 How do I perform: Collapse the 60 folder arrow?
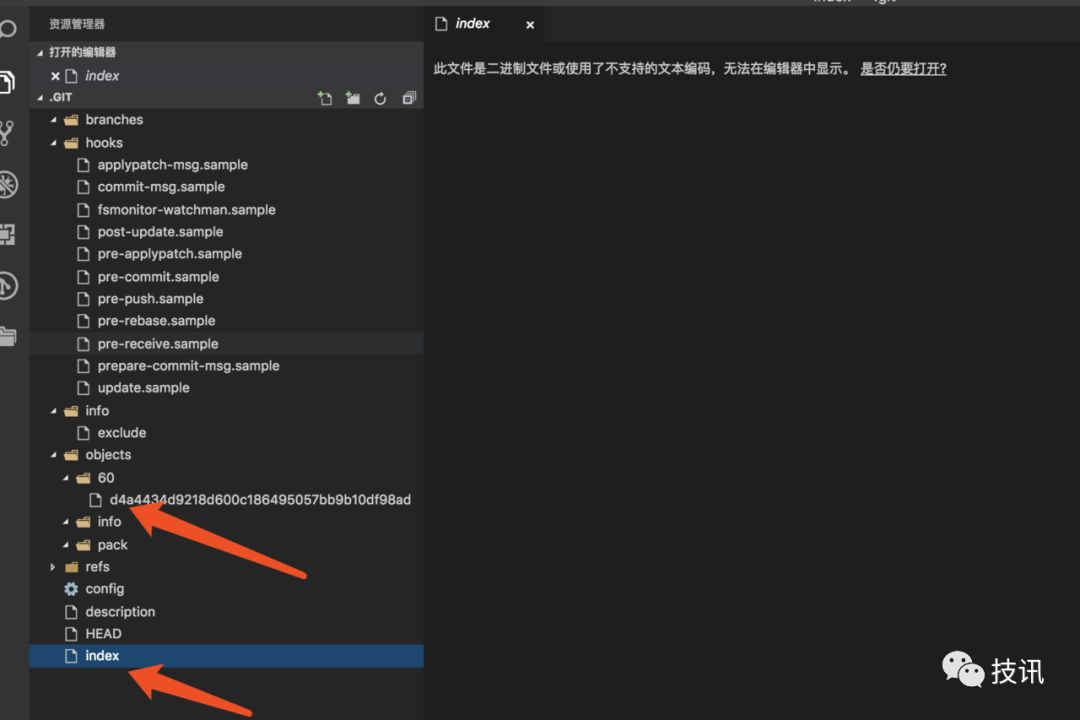[66, 477]
